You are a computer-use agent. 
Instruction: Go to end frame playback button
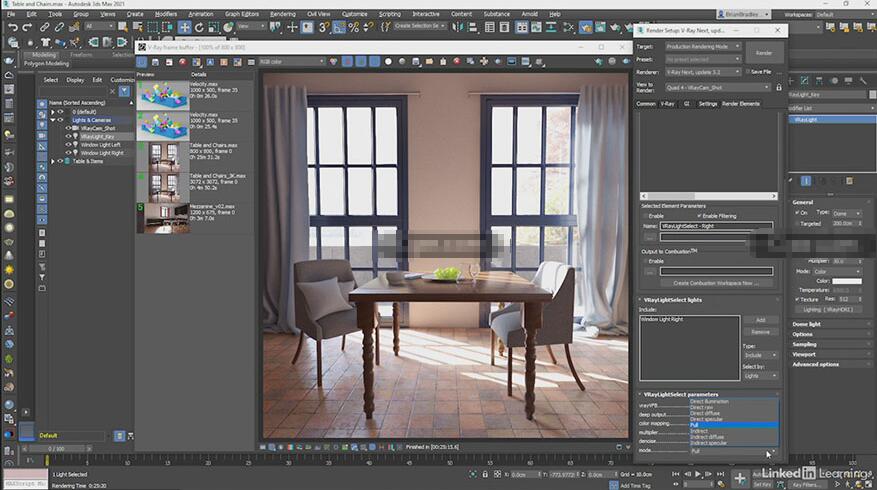(720, 474)
